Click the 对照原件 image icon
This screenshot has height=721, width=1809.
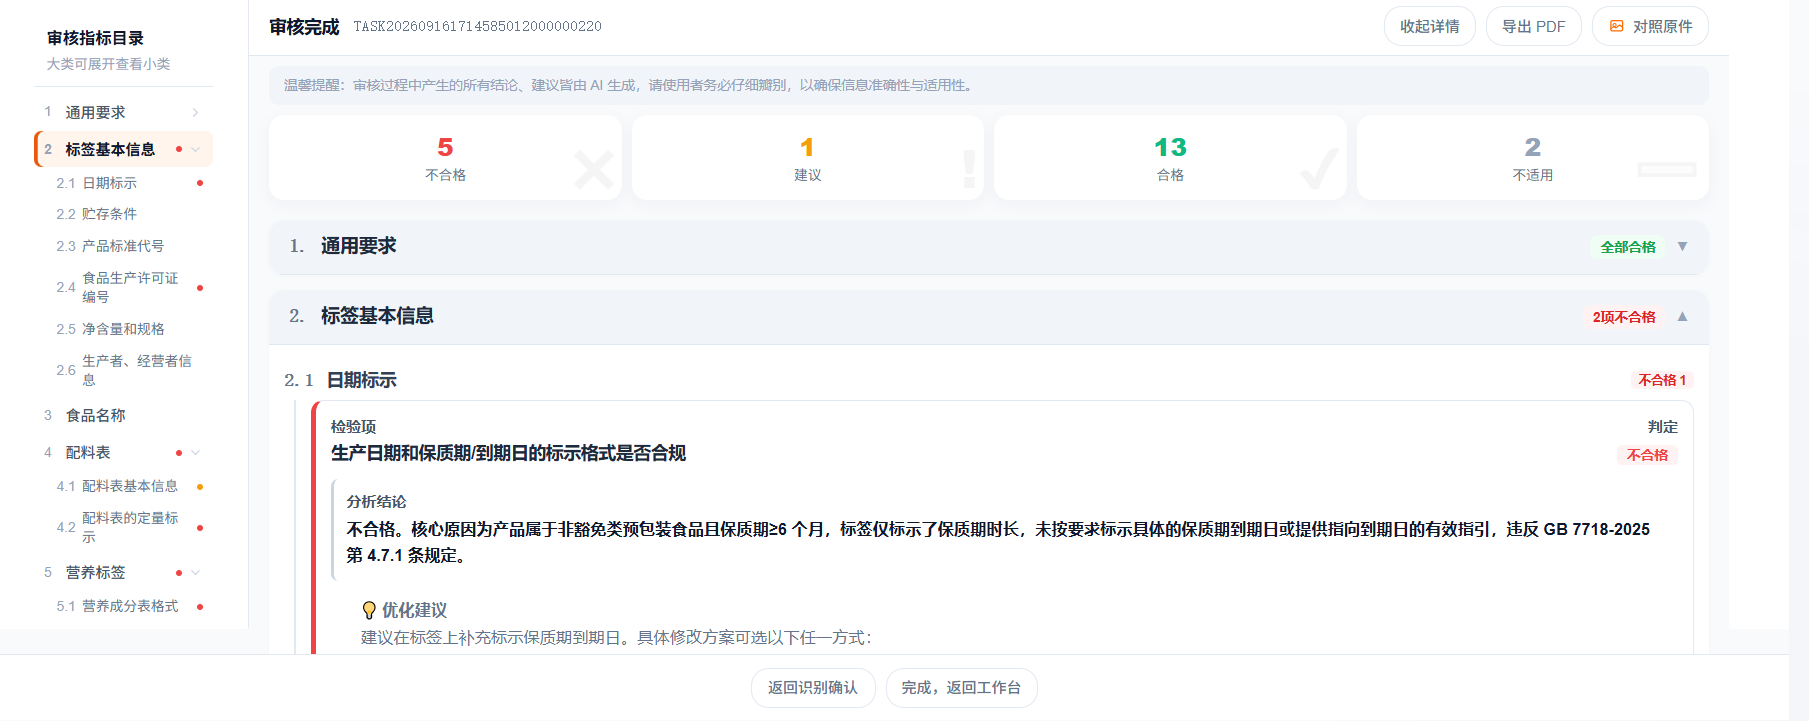(1616, 26)
